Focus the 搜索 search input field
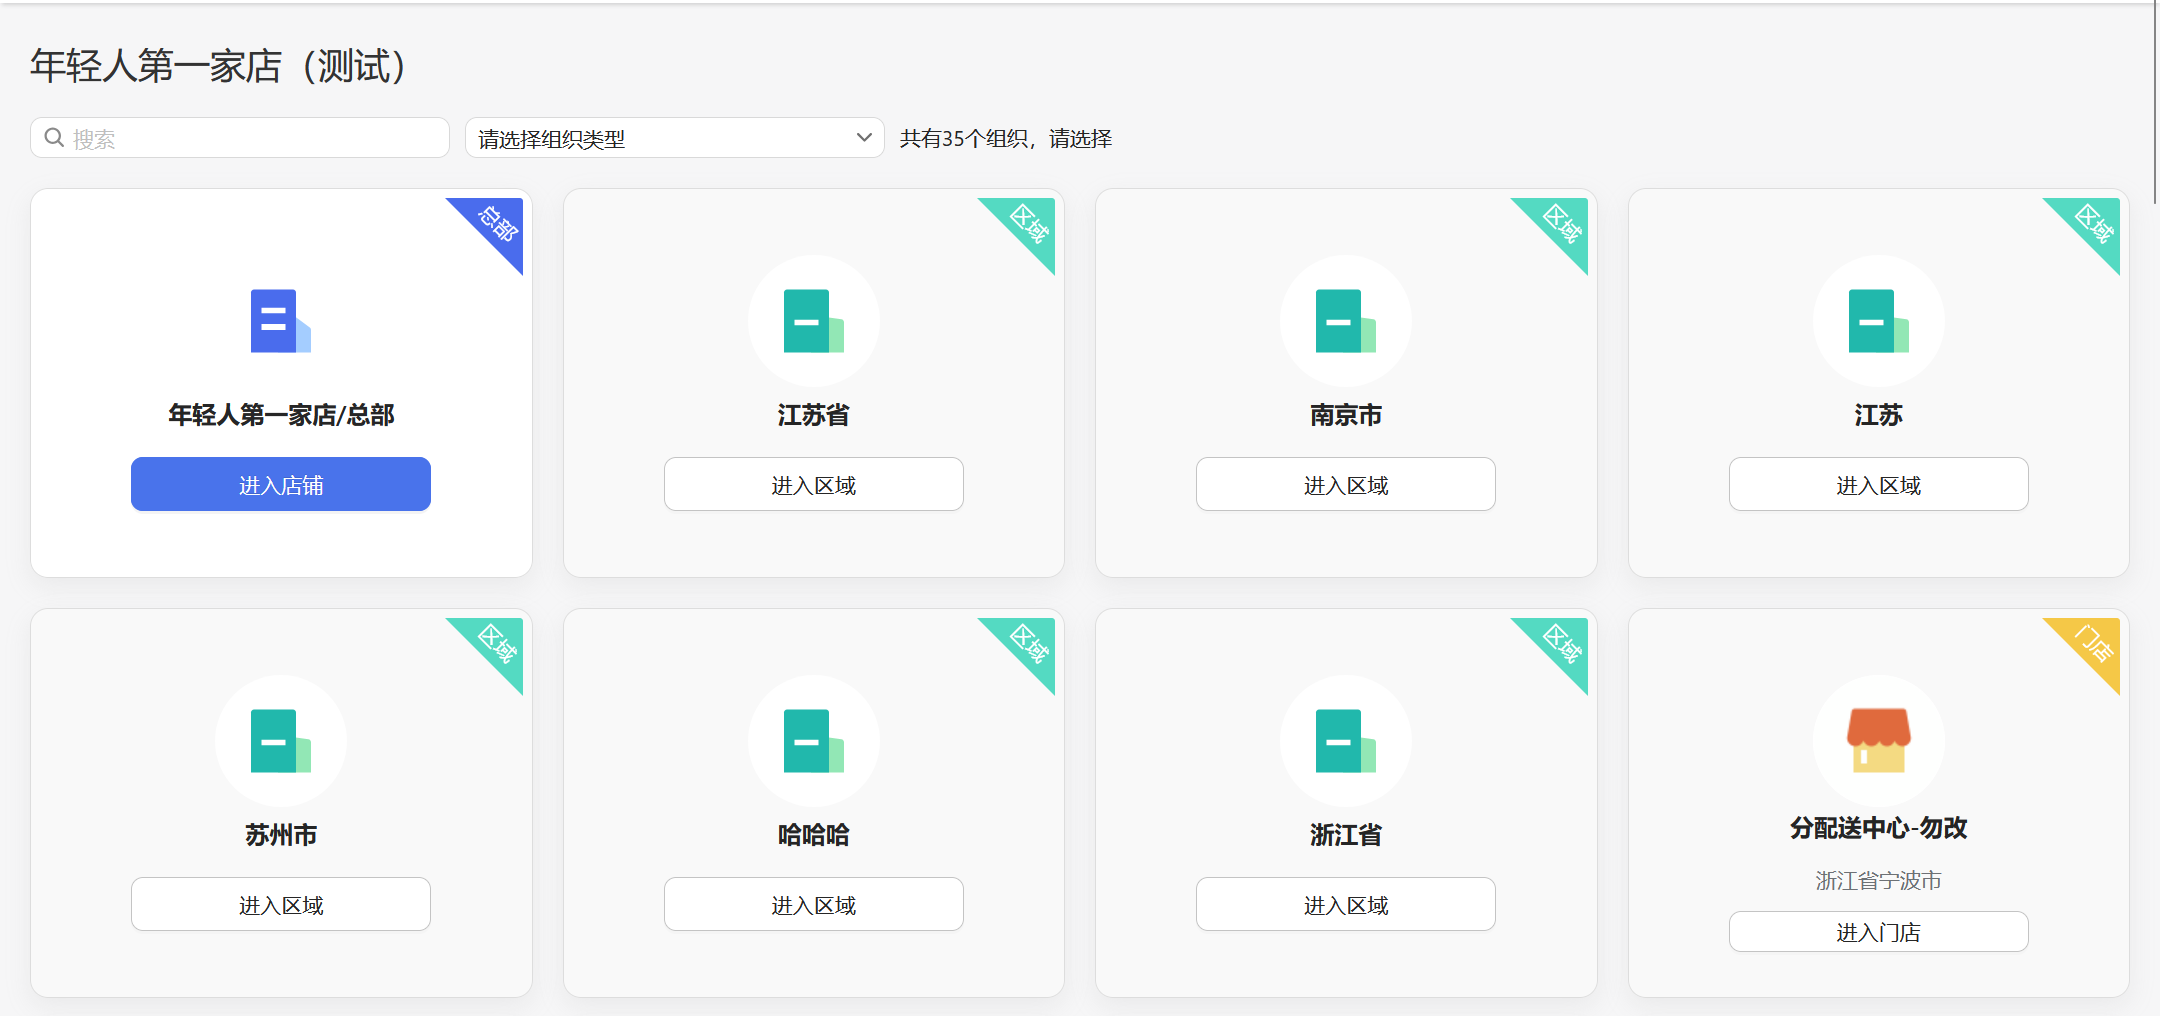 pos(240,138)
